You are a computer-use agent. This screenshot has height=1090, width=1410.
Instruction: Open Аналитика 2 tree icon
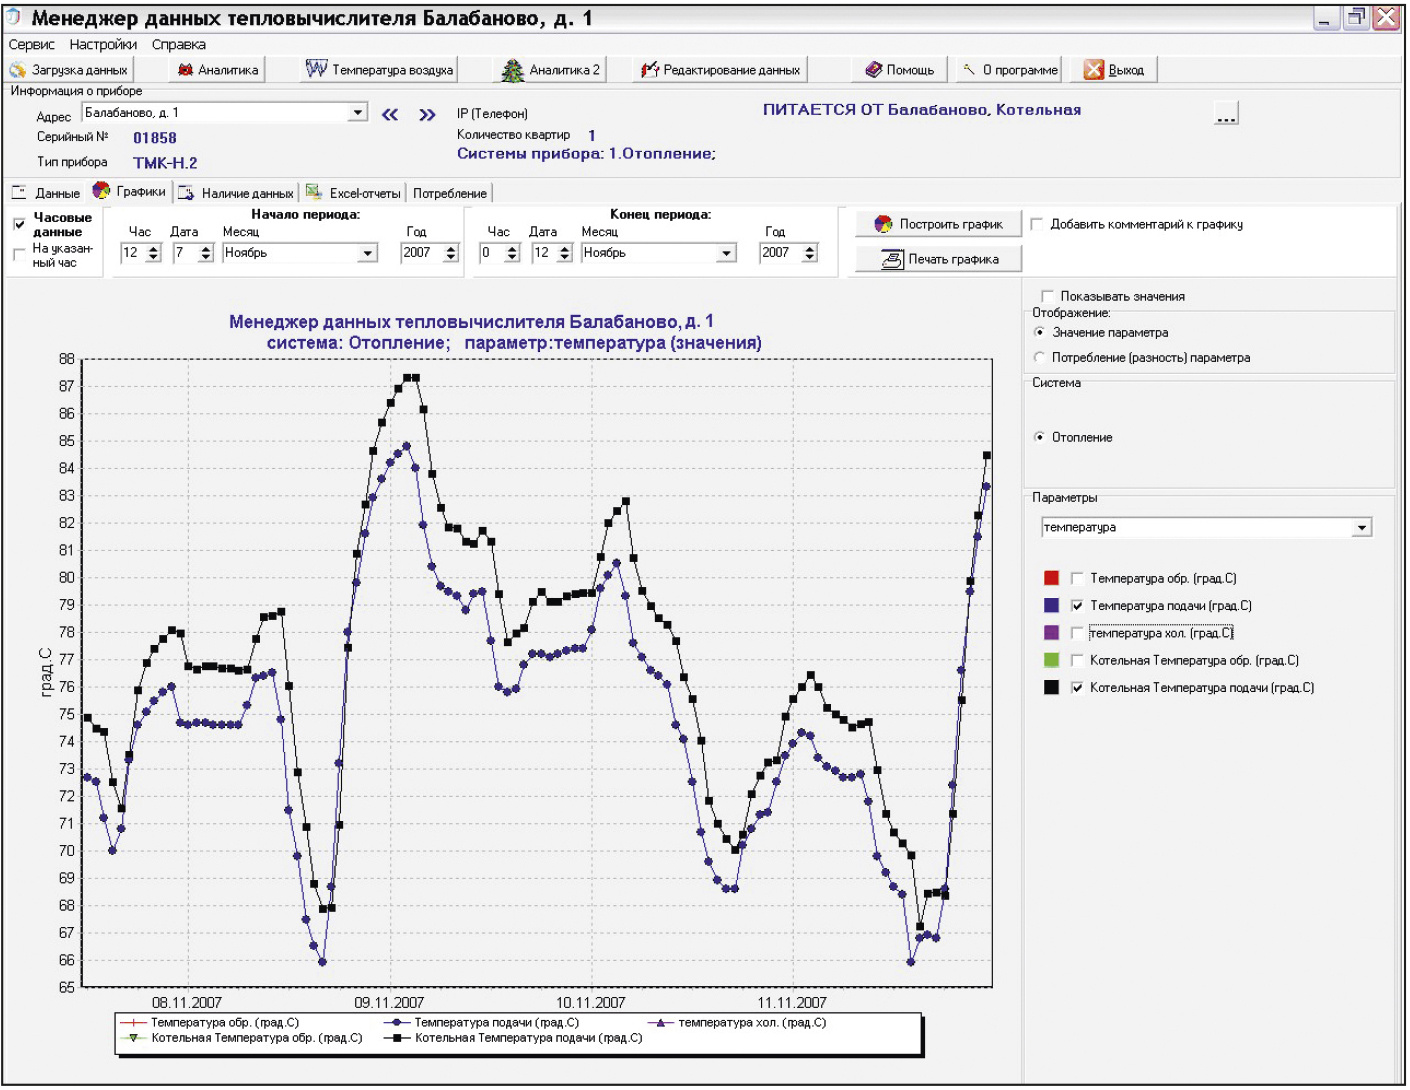point(513,70)
